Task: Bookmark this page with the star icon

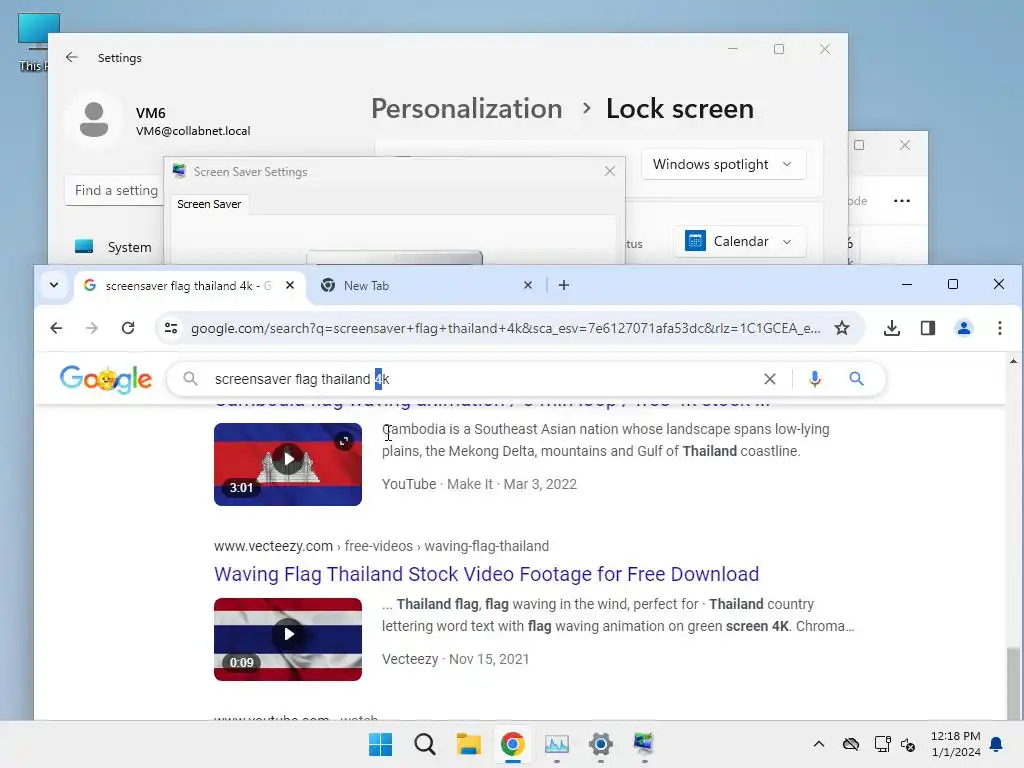Action: coord(842,328)
